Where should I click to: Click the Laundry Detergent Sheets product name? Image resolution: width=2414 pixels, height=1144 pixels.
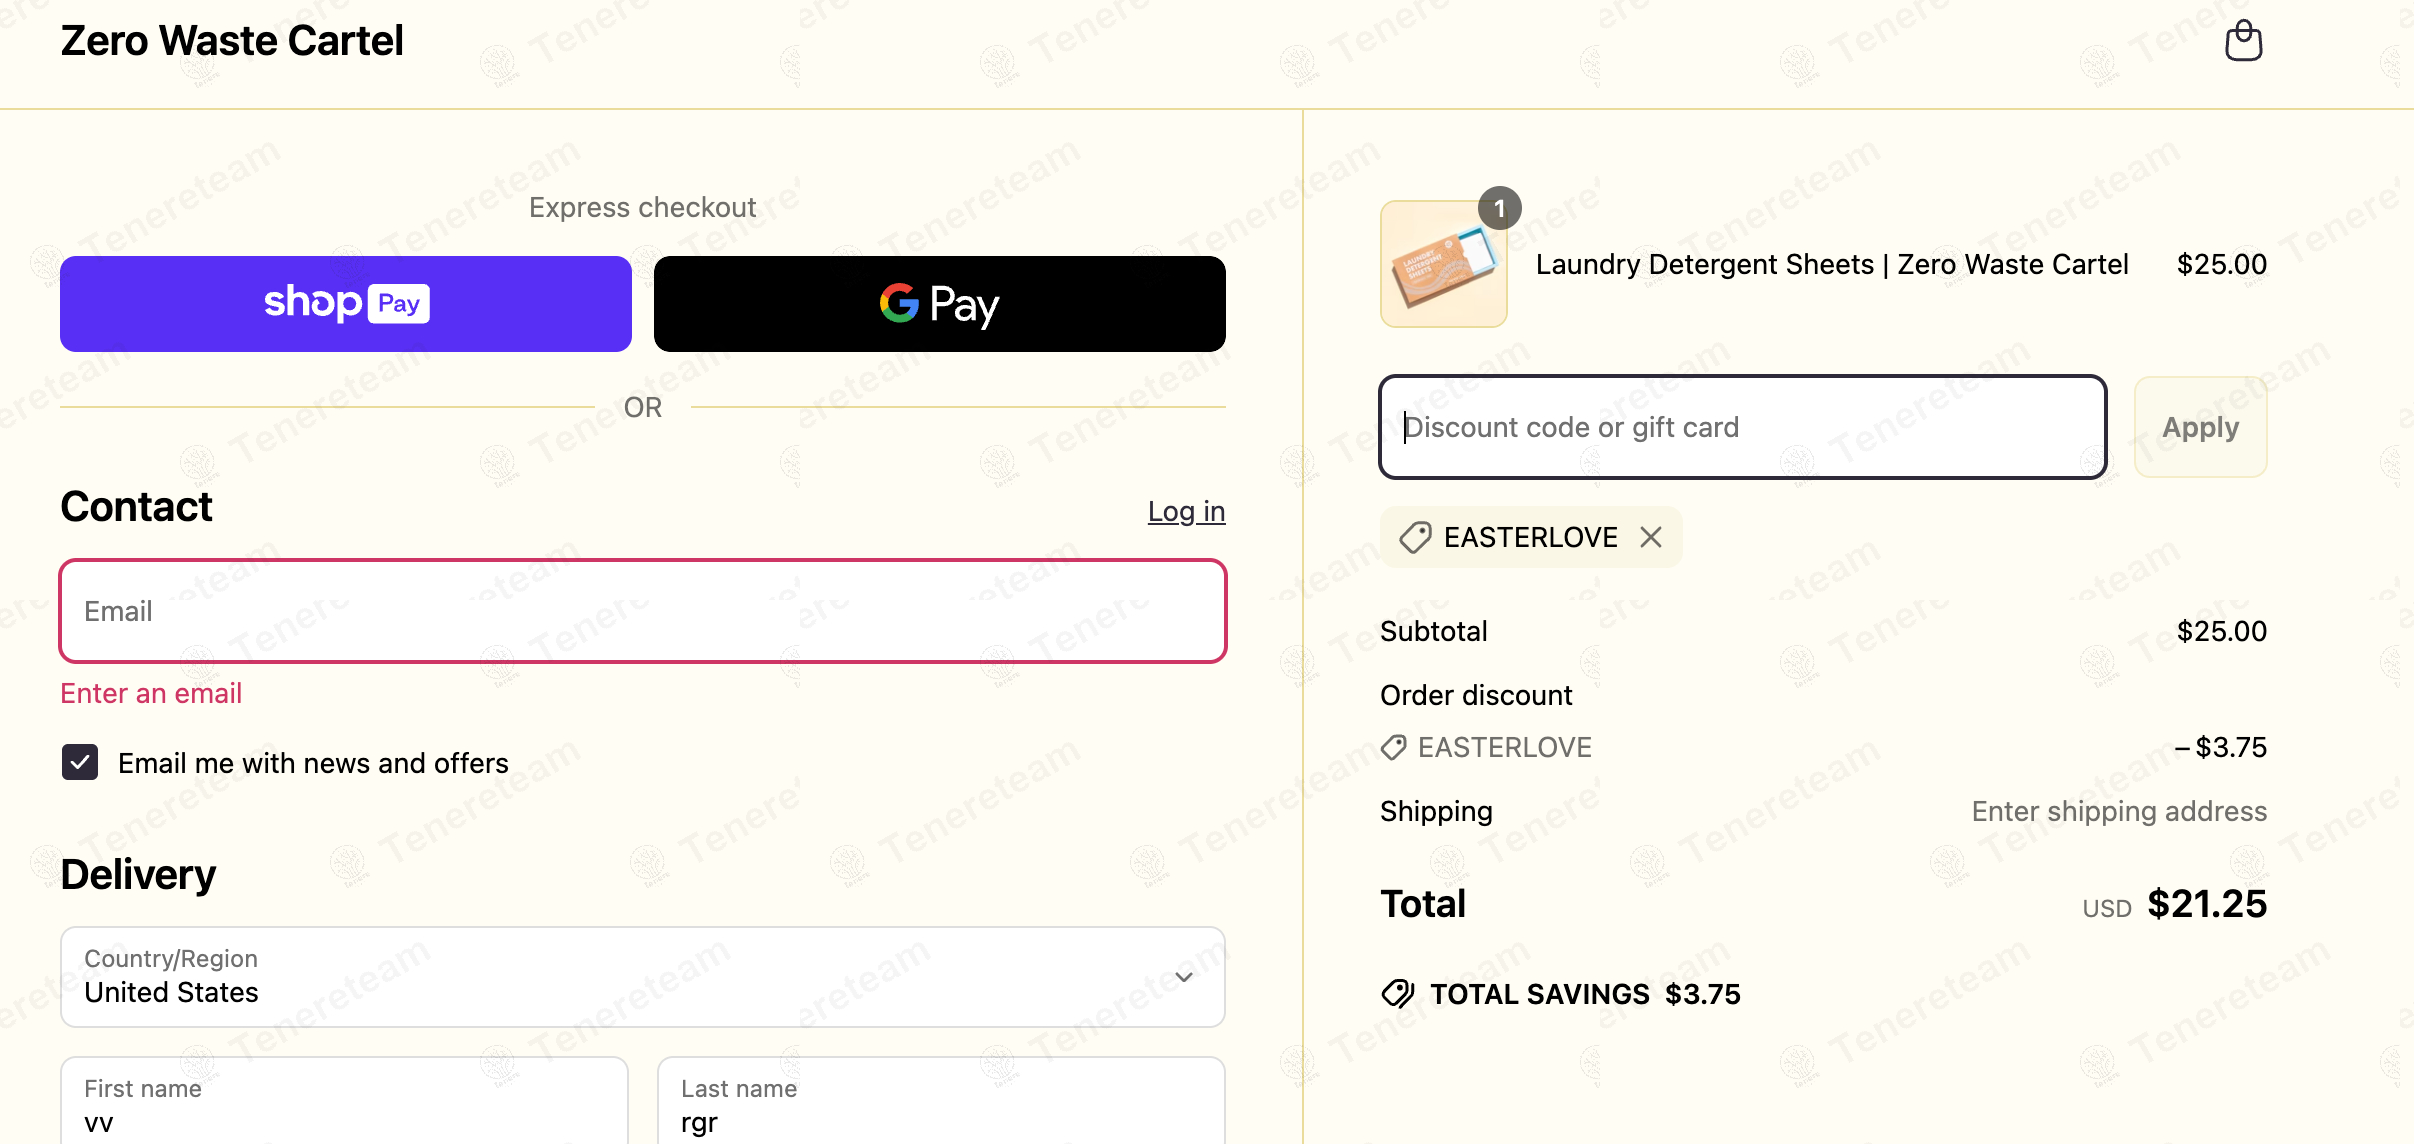[x=1831, y=264]
